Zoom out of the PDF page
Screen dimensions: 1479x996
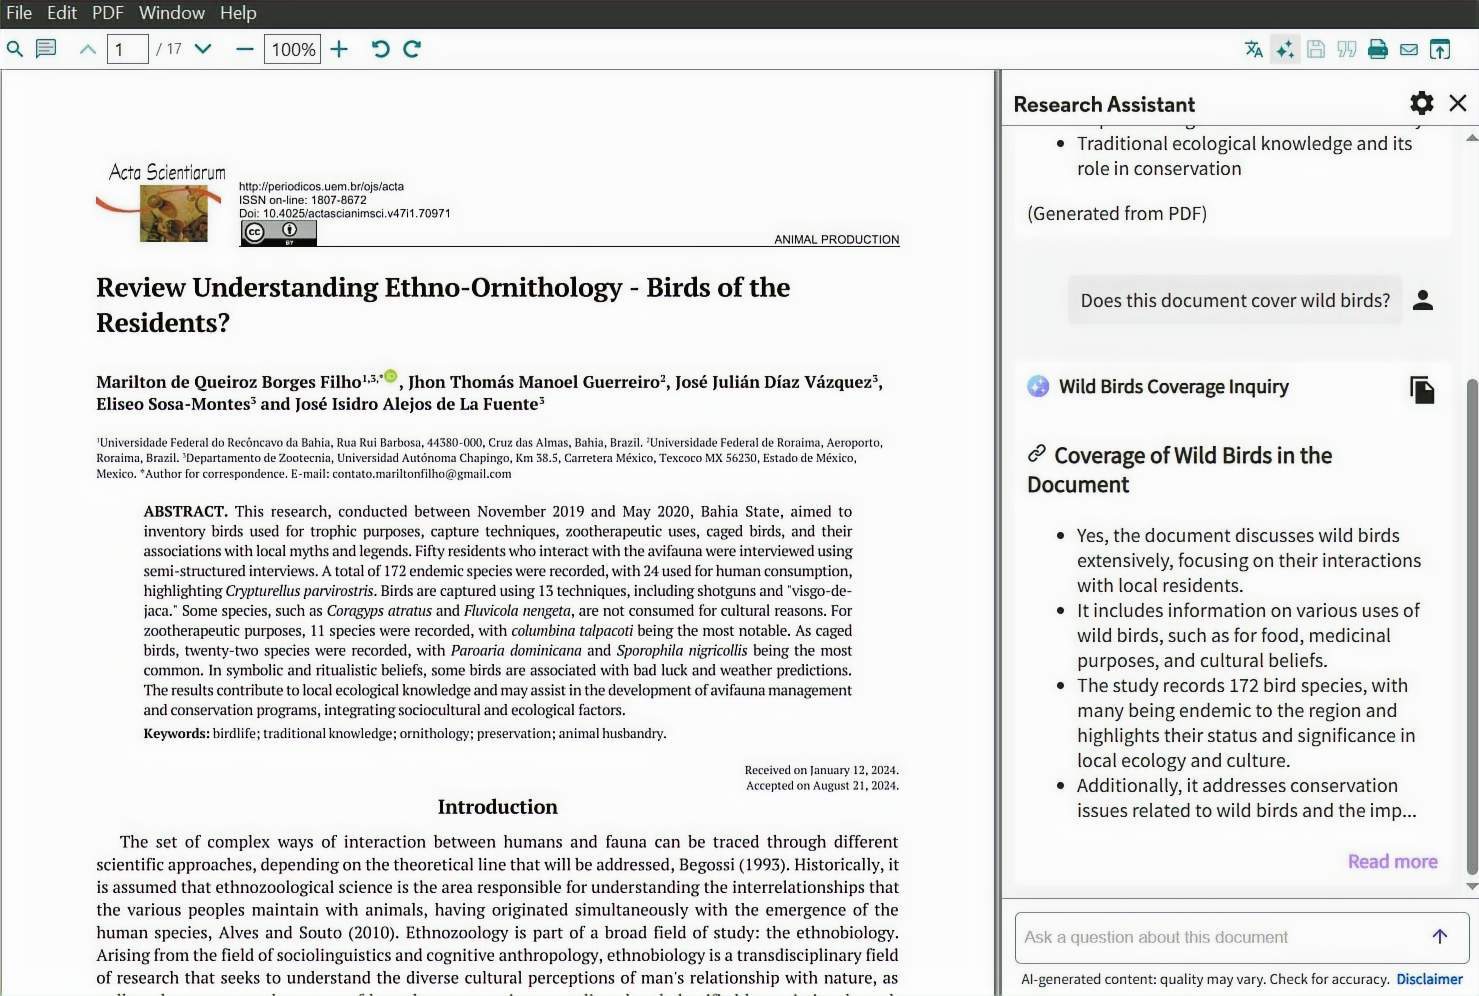click(244, 48)
